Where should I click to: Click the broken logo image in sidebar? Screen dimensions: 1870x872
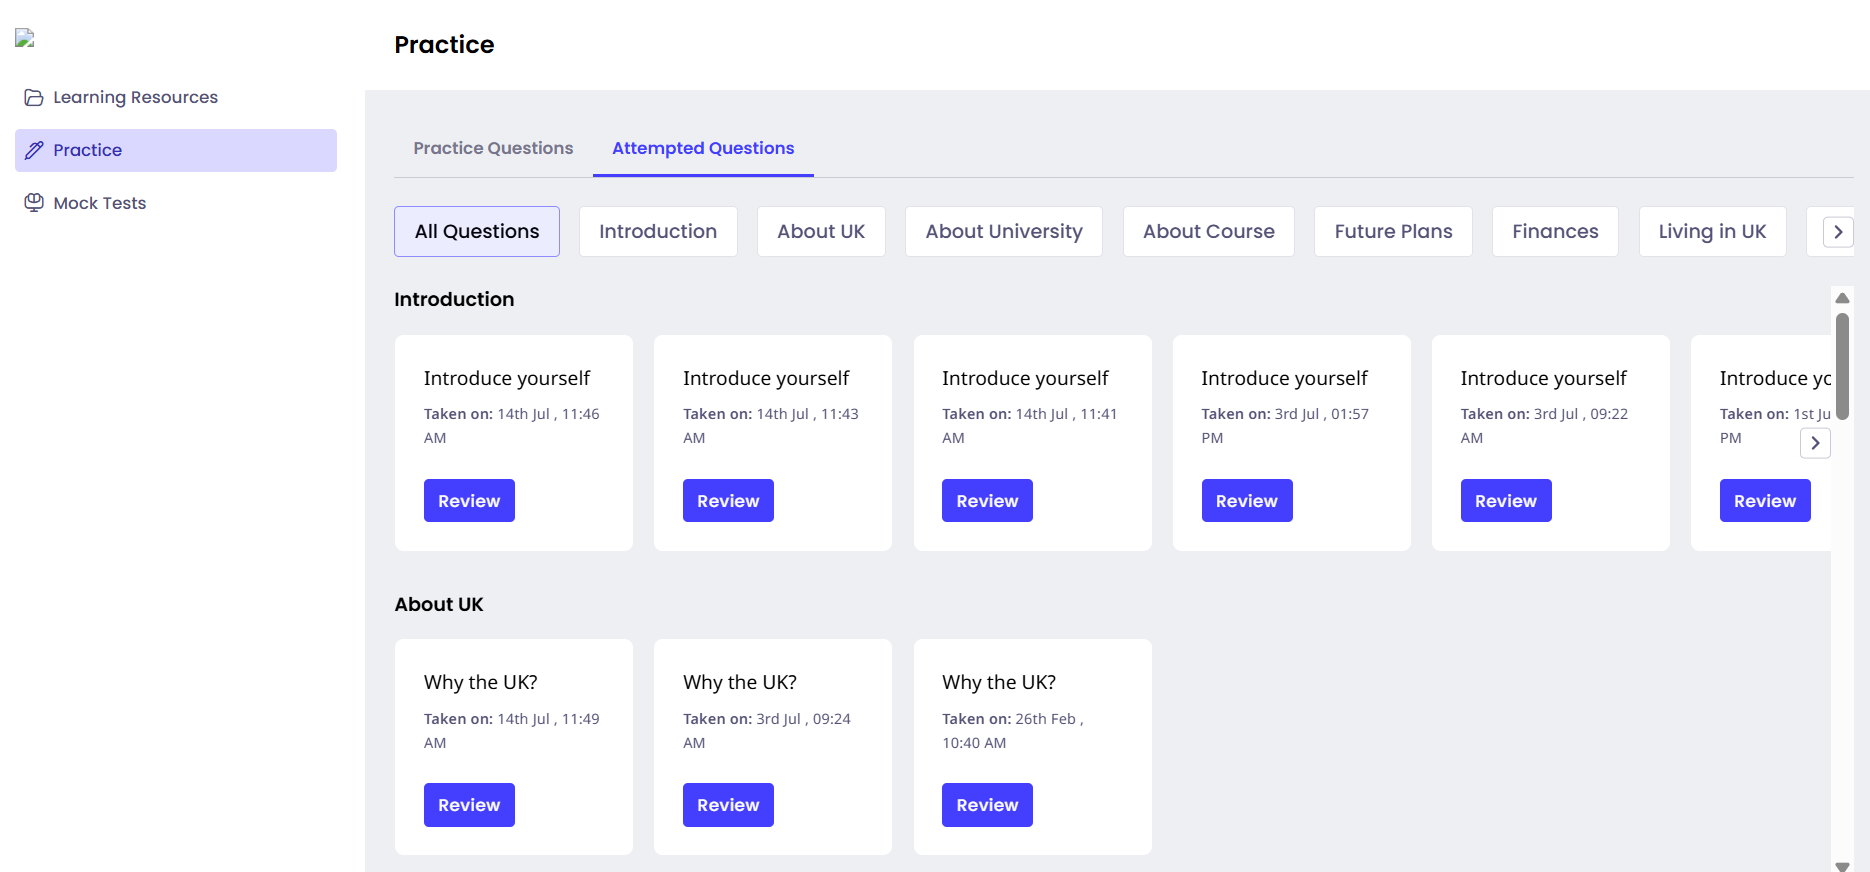coord(25,38)
